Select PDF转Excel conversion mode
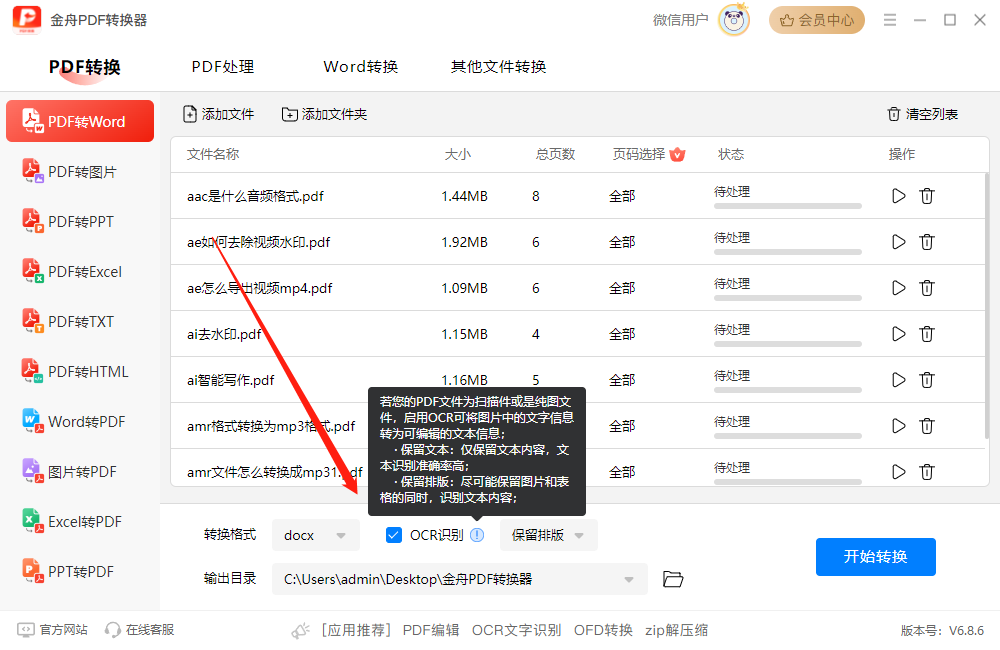Image resolution: width=1000 pixels, height=650 pixels. click(x=79, y=271)
